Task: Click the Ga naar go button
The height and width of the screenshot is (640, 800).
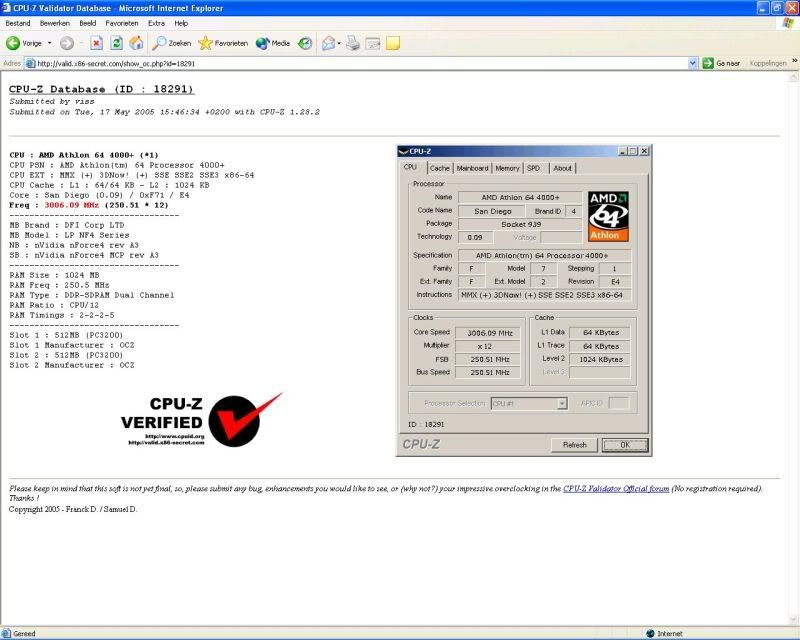Action: pyautogui.click(x=721, y=63)
